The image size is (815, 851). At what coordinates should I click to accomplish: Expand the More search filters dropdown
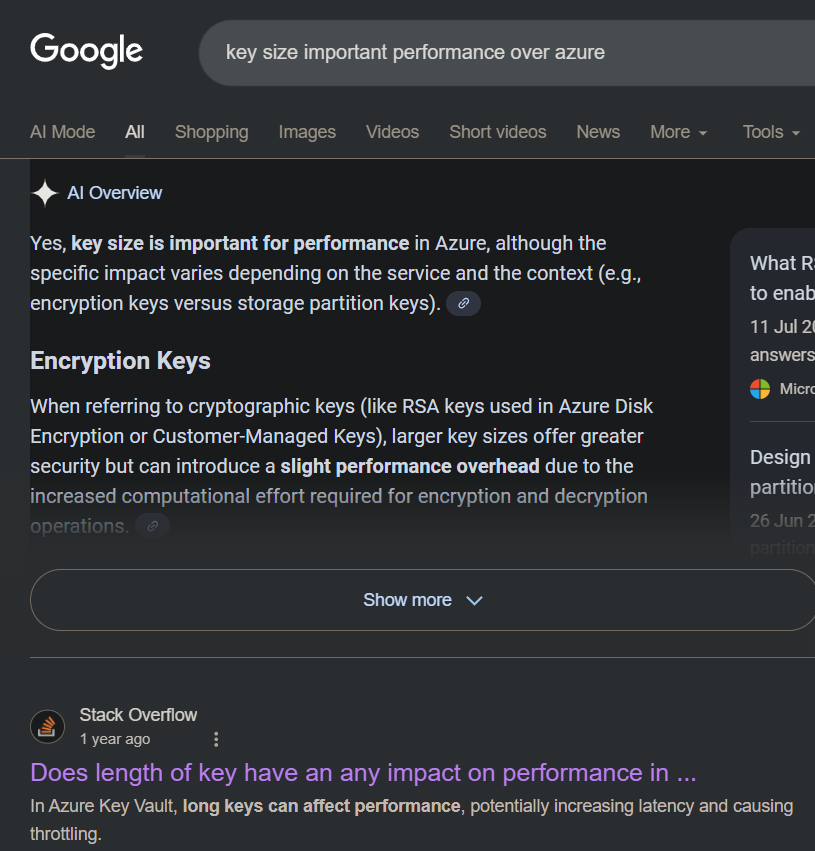point(678,132)
